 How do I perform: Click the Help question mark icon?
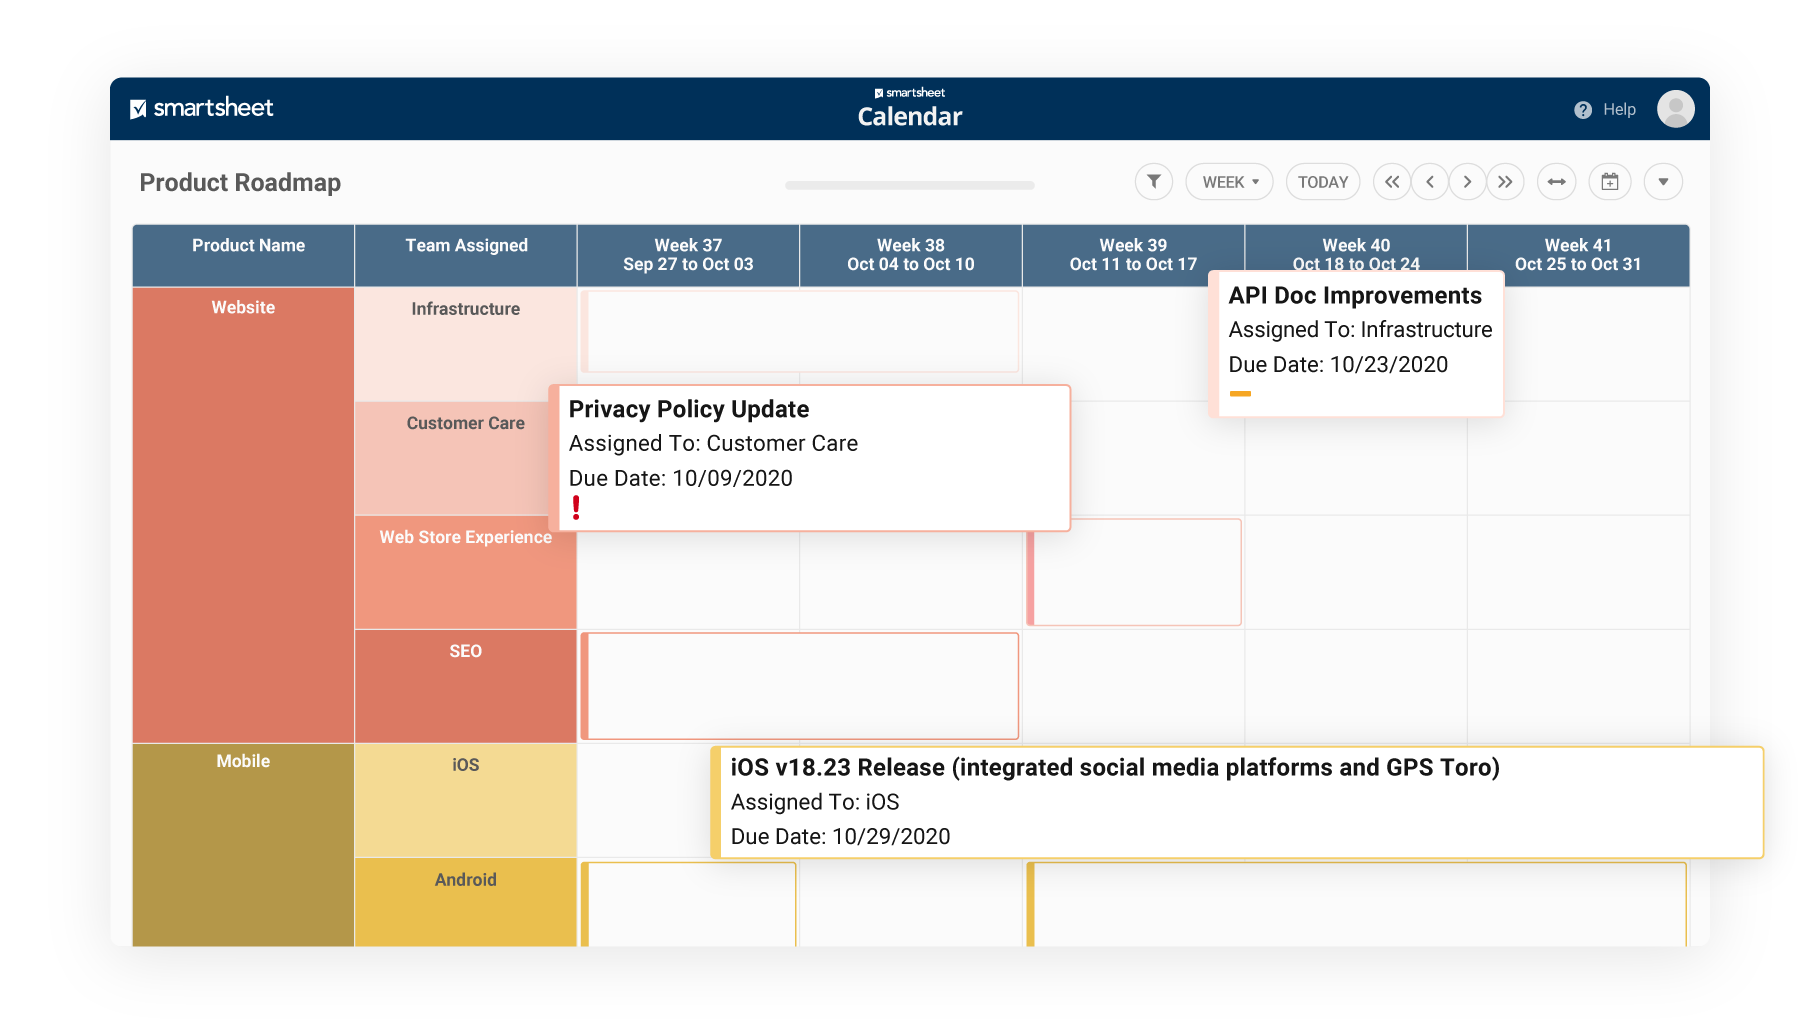pyautogui.click(x=1582, y=110)
